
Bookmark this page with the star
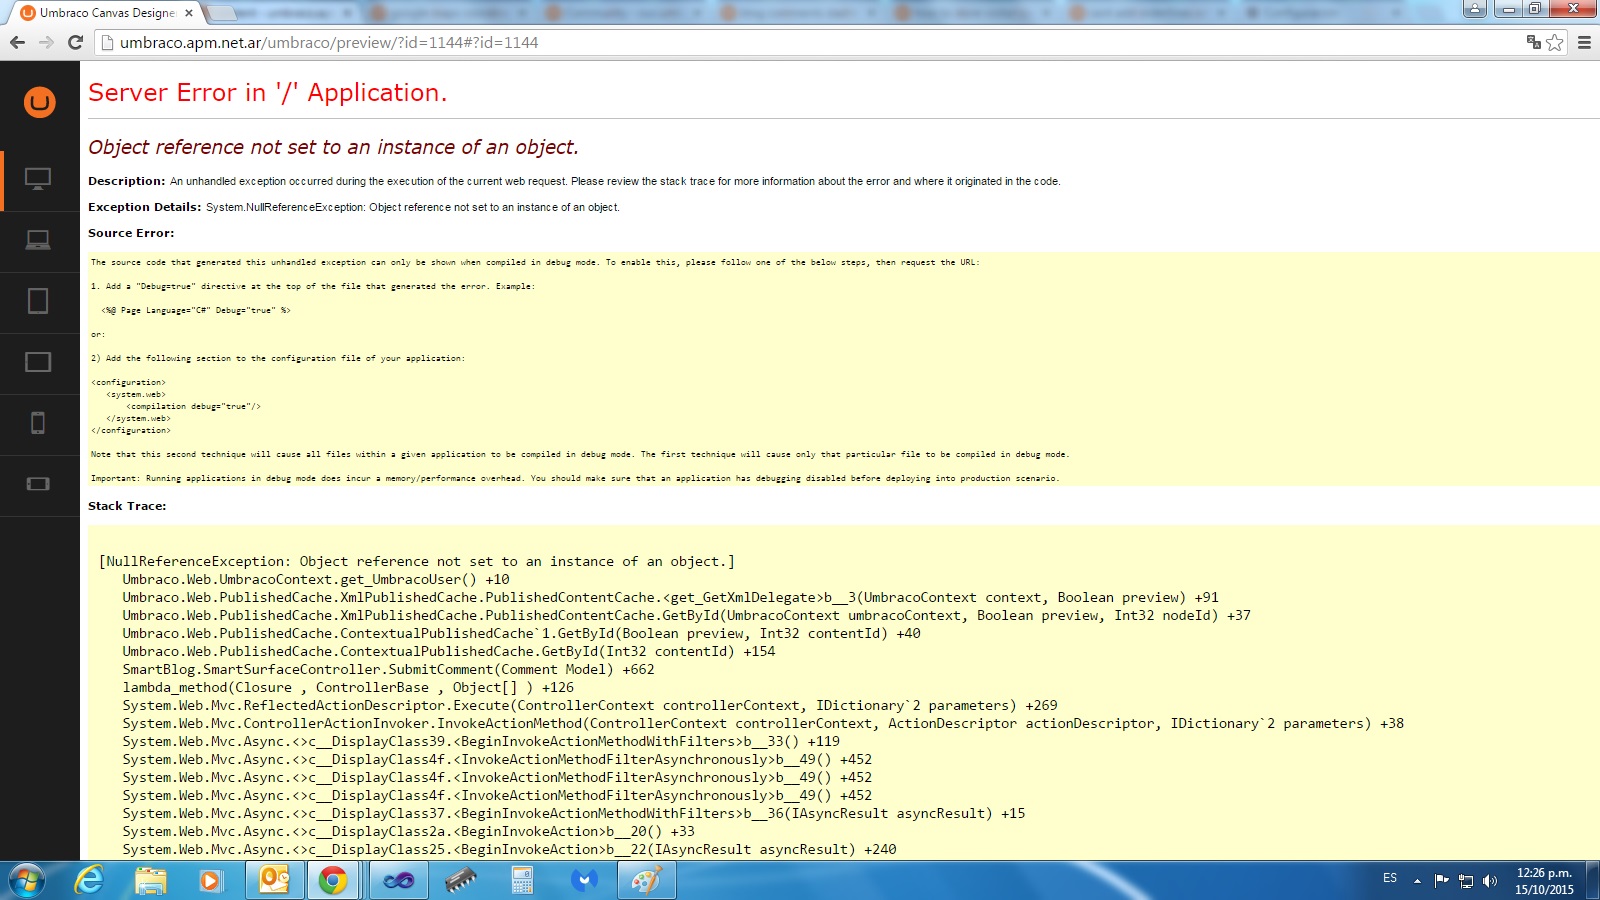pos(1554,42)
